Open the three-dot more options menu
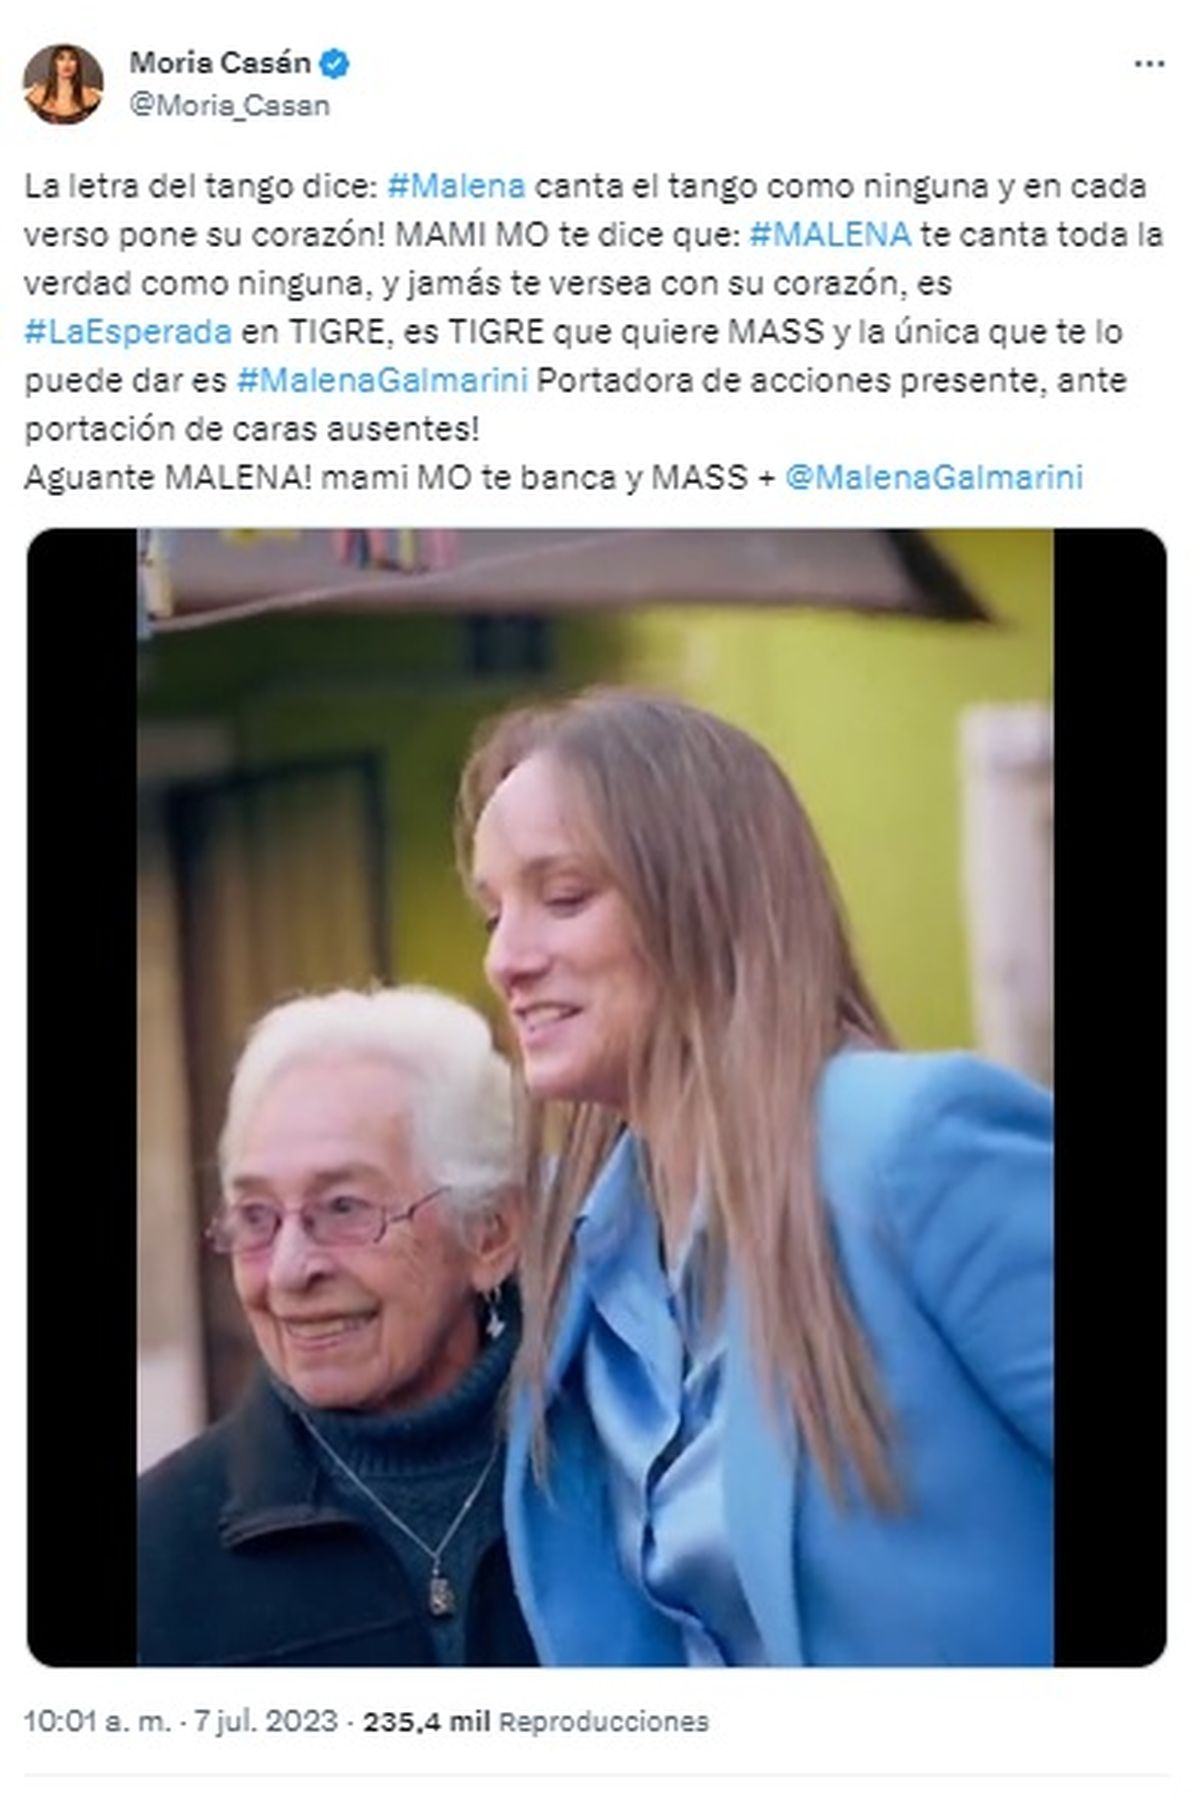The image size is (1200, 1798). click(x=1148, y=64)
